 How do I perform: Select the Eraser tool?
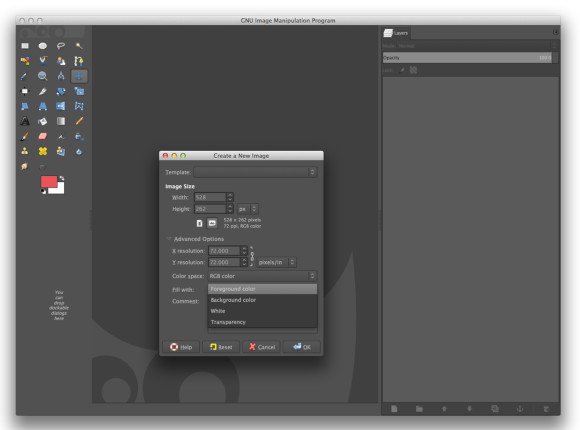(x=43, y=137)
